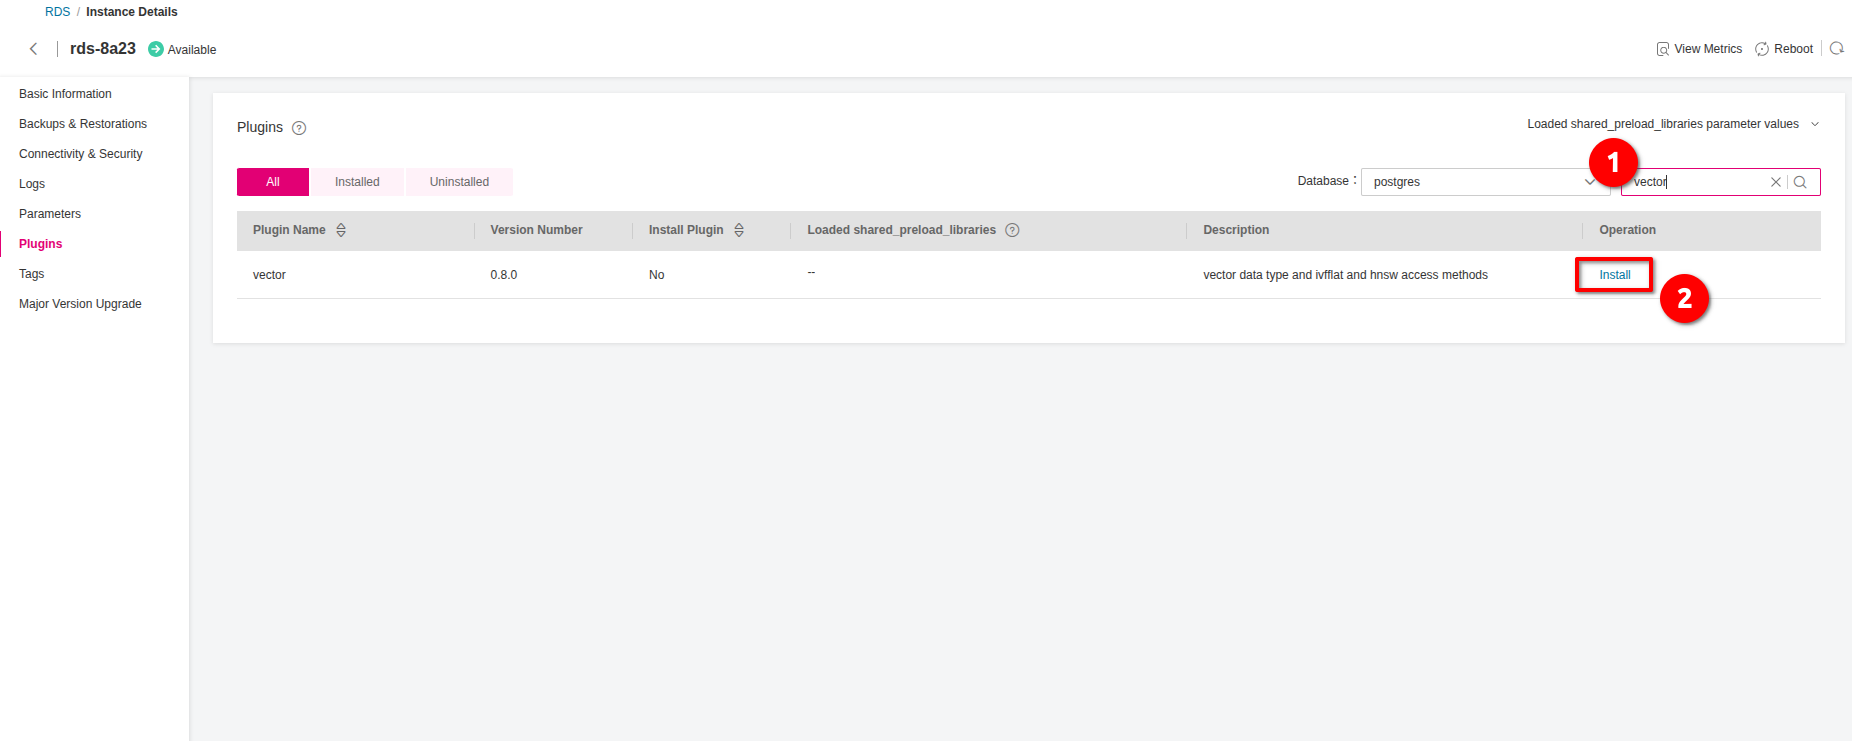Go to RDS breadcrumb link
The height and width of the screenshot is (741, 1852).
coord(57,12)
